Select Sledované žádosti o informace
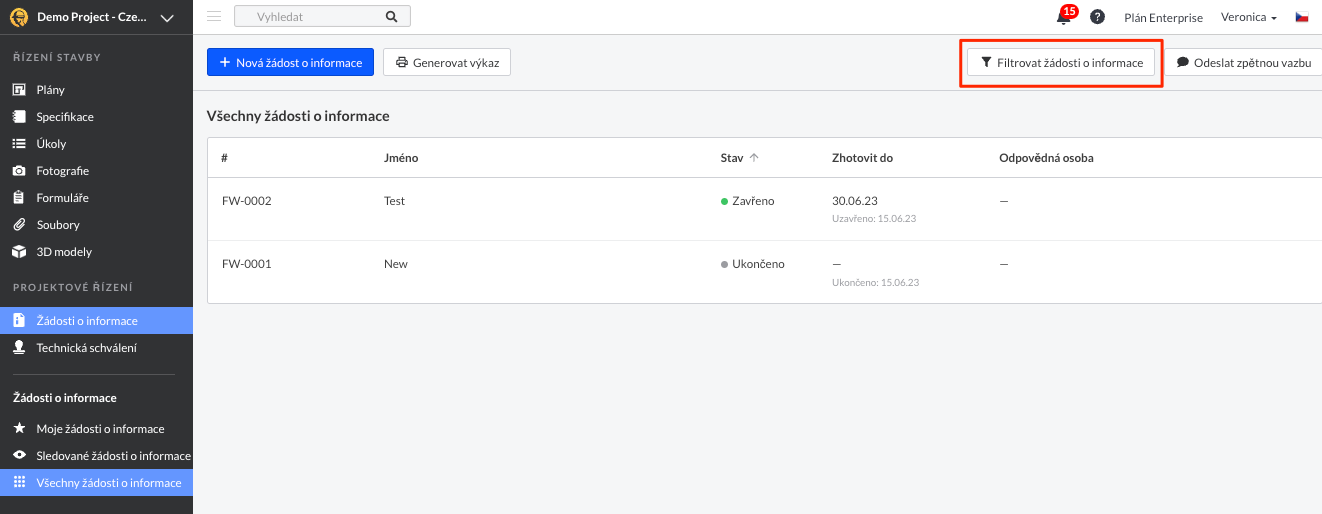The width and height of the screenshot is (1322, 514). click(113, 456)
